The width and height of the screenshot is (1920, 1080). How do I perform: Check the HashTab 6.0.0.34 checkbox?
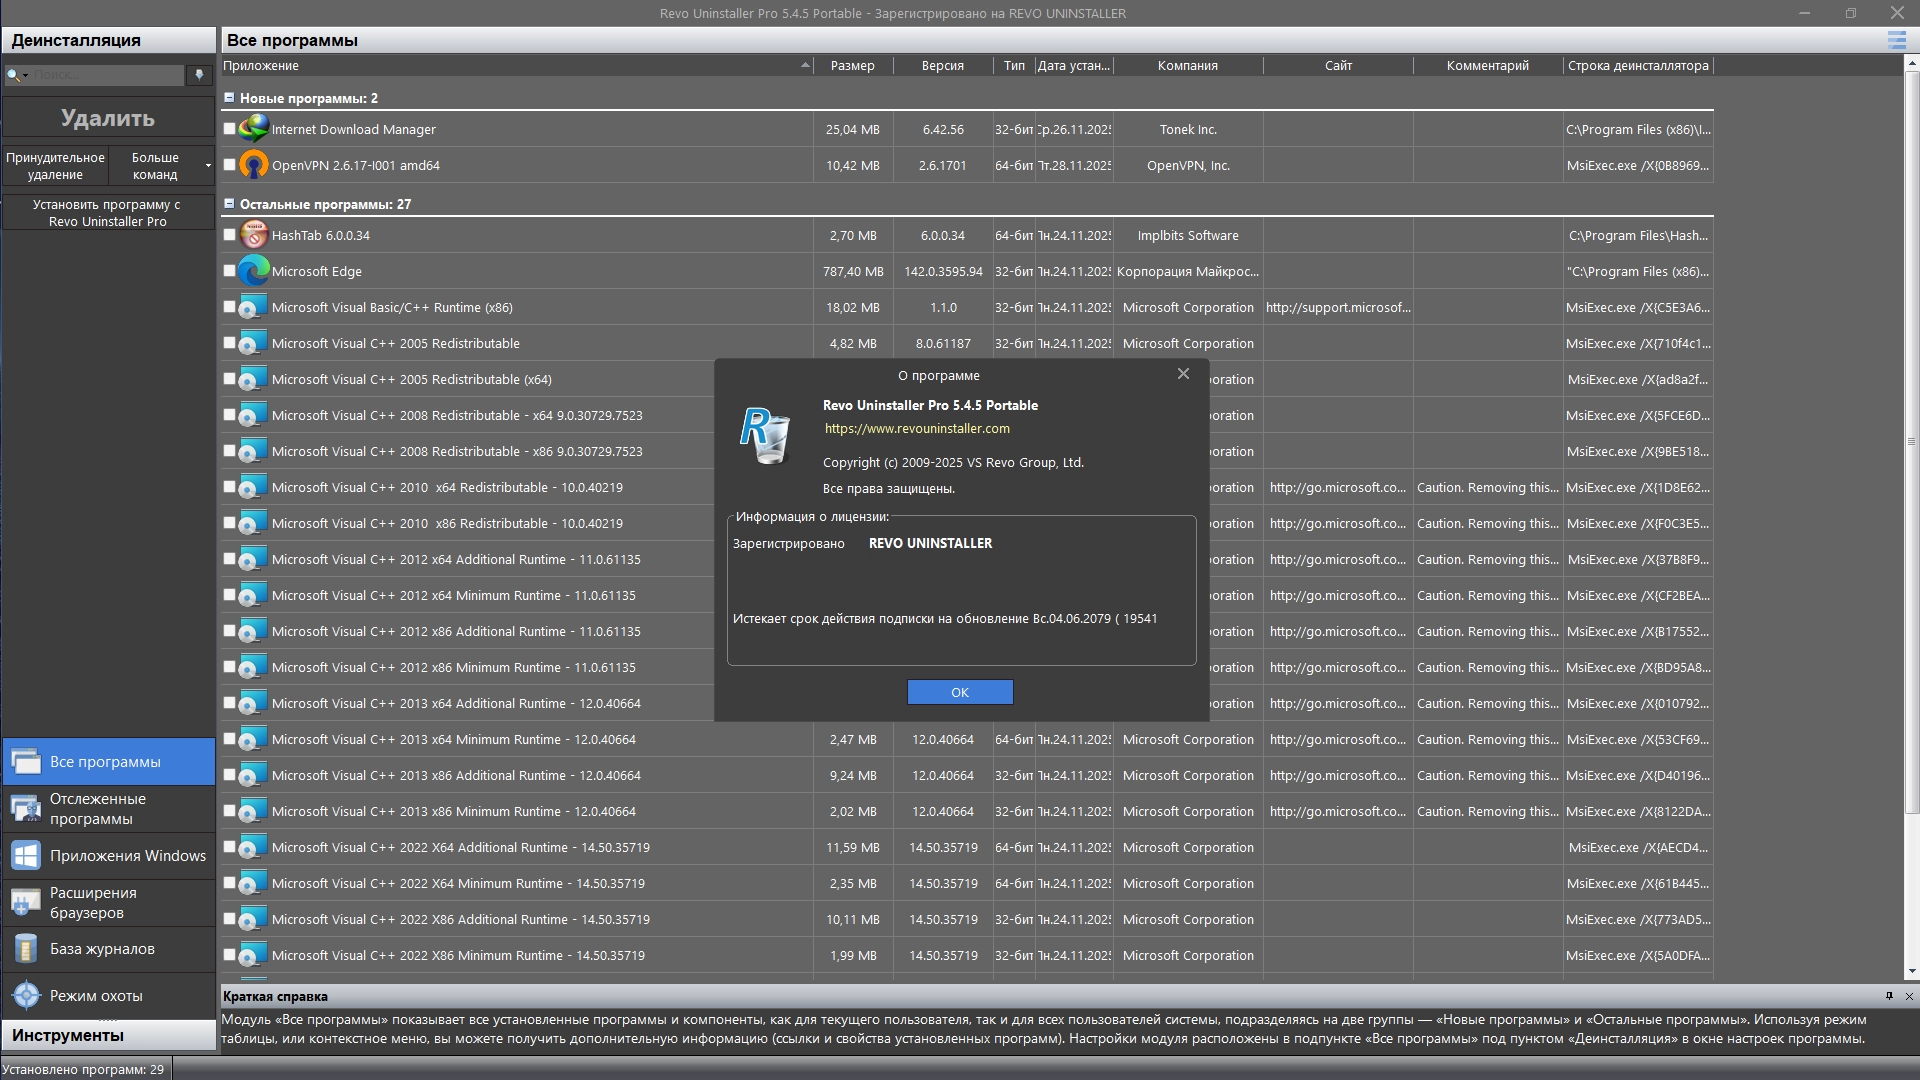click(x=229, y=235)
